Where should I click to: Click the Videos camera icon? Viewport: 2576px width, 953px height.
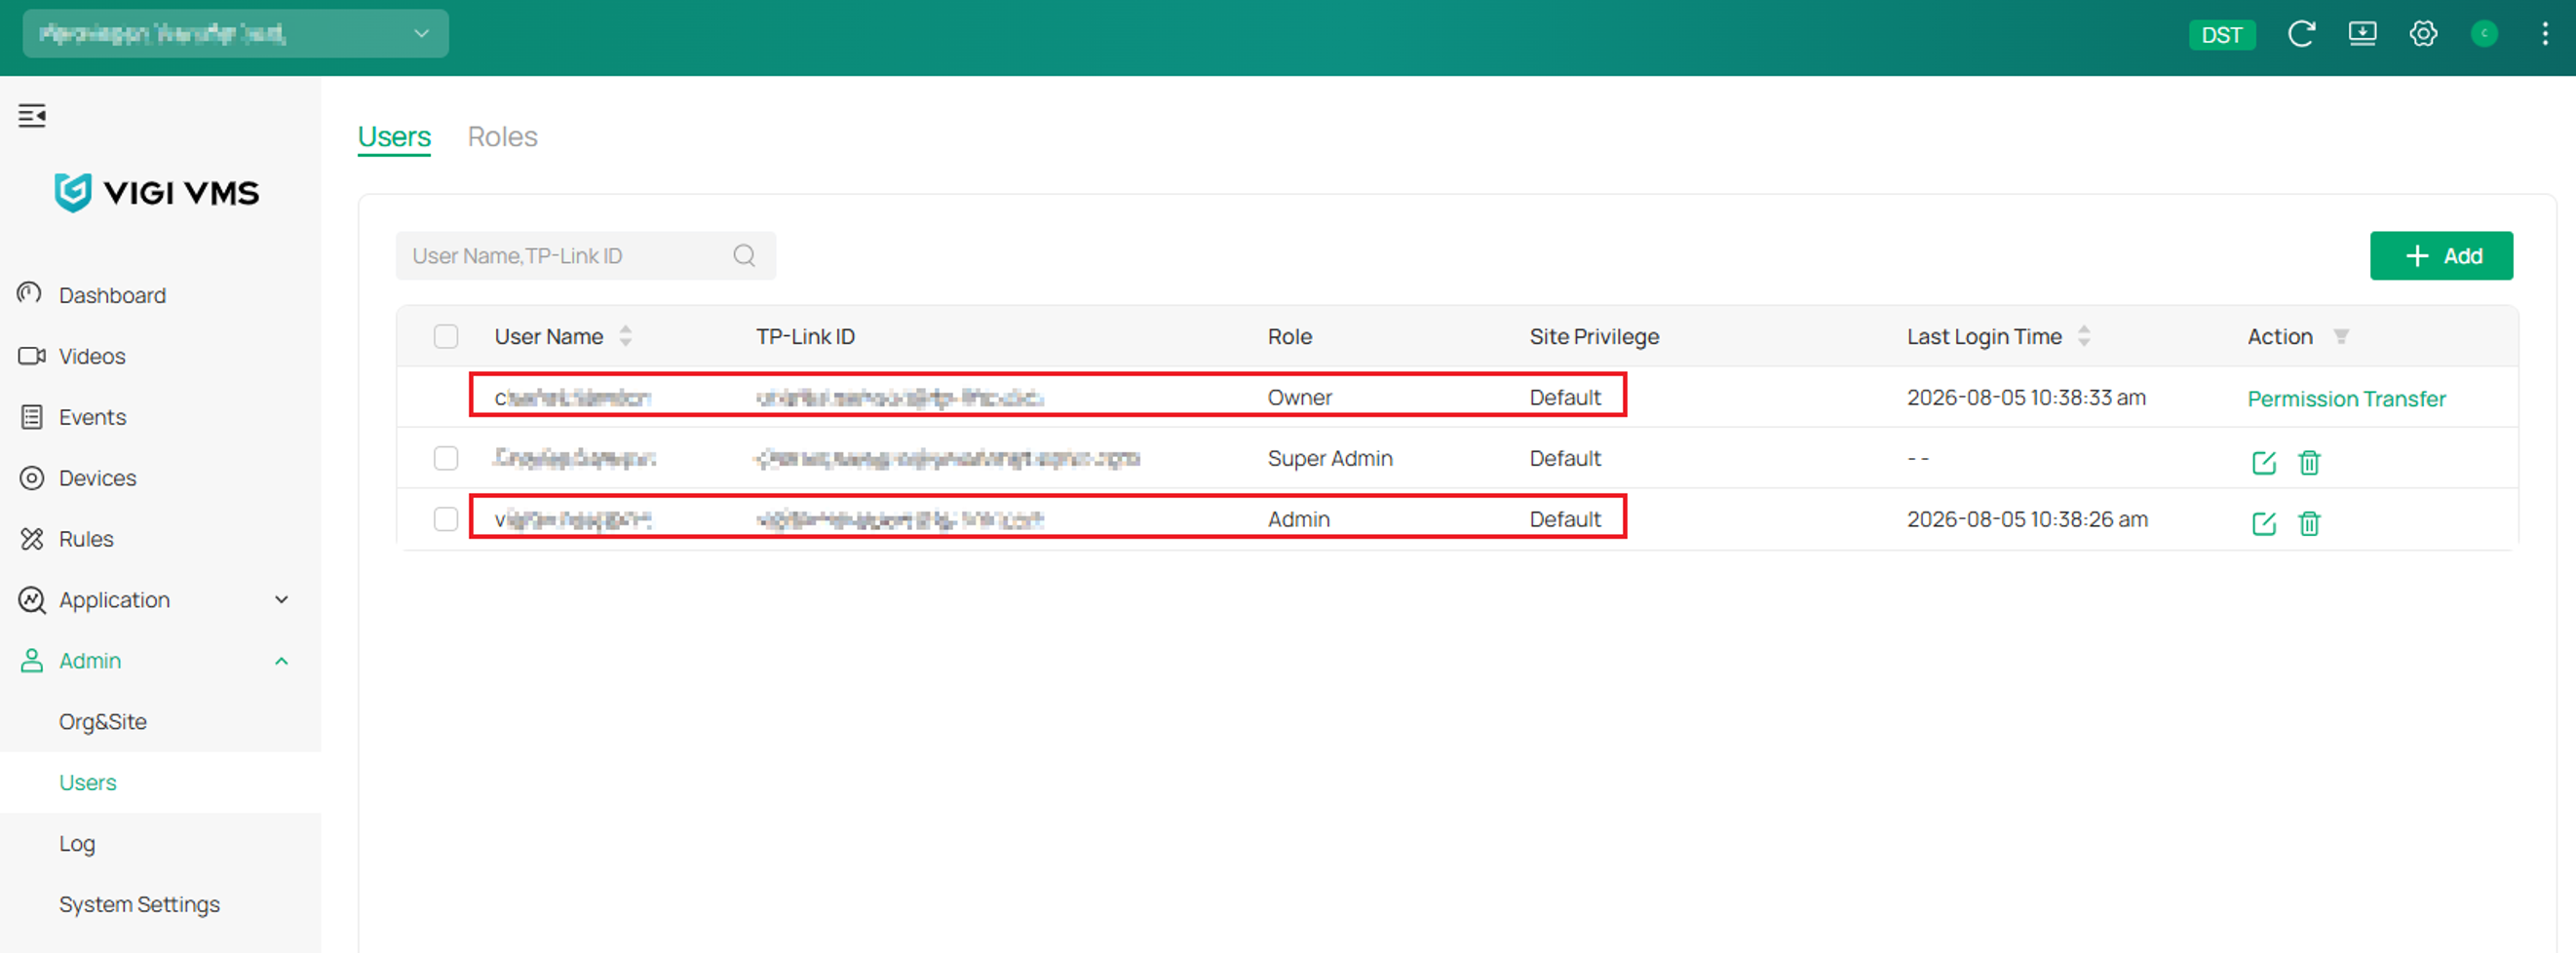pyautogui.click(x=32, y=356)
